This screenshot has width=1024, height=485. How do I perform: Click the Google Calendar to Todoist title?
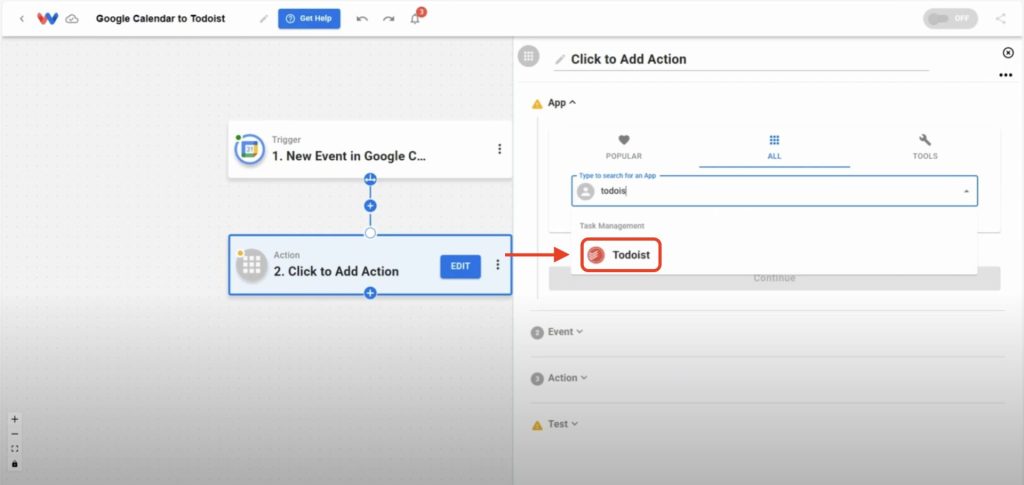pyautogui.click(x=161, y=19)
